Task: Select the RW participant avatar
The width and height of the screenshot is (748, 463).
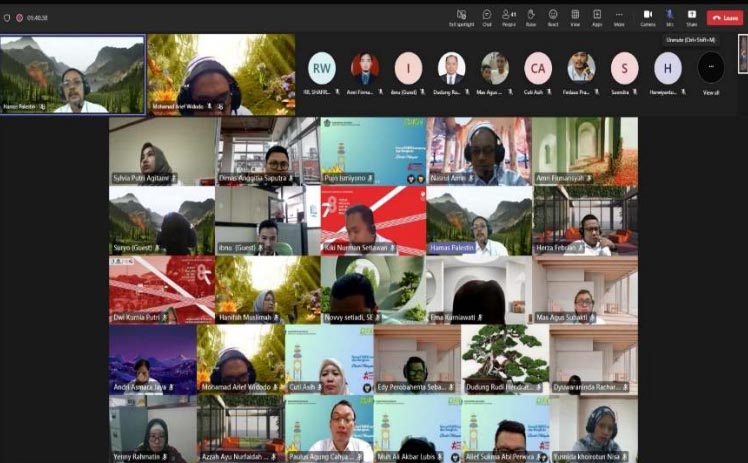Action: point(321,67)
